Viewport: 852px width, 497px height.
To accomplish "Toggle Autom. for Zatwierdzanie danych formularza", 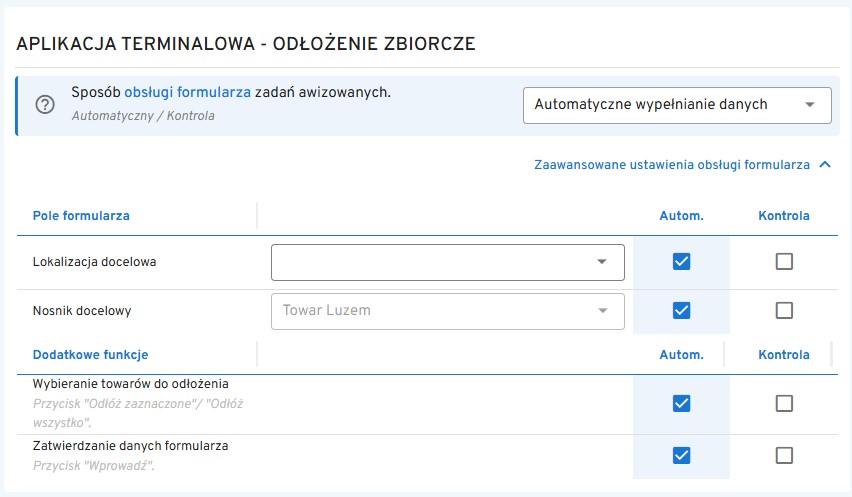I will coord(682,456).
